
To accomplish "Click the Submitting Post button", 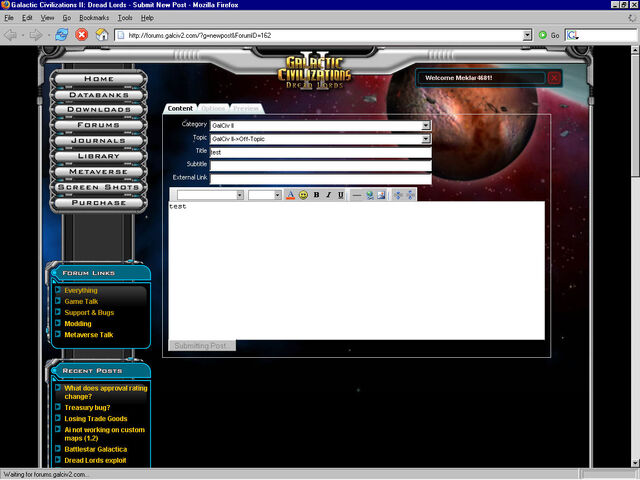I will point(202,346).
